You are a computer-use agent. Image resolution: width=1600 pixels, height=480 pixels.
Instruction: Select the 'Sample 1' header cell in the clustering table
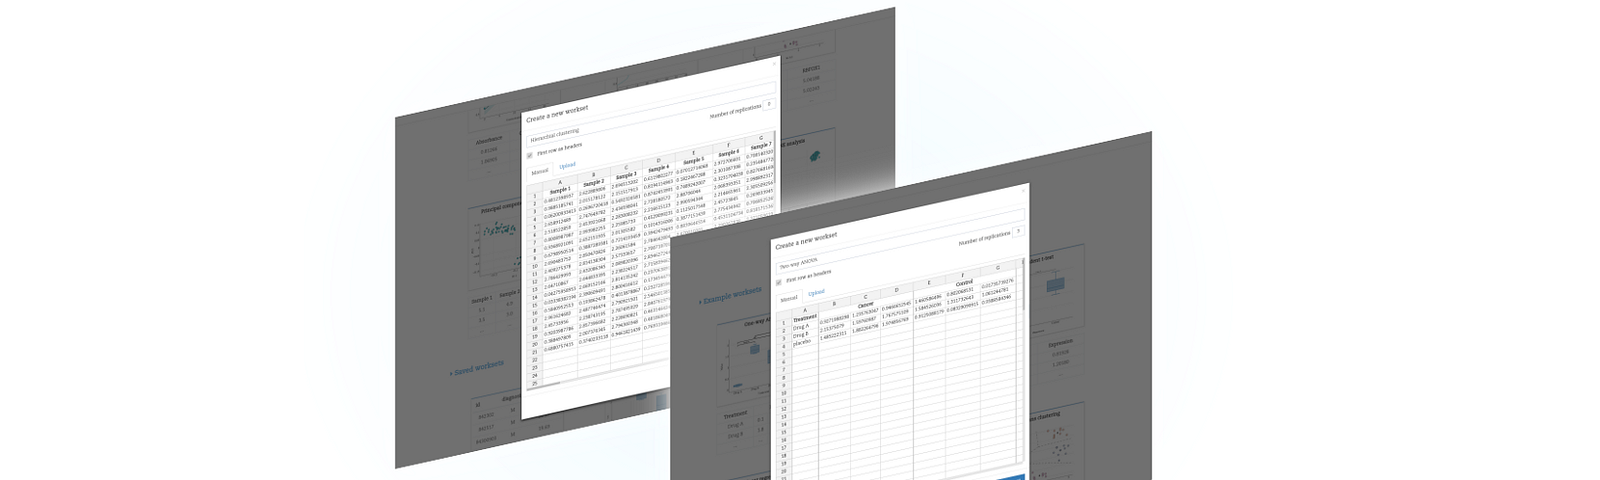click(560, 189)
